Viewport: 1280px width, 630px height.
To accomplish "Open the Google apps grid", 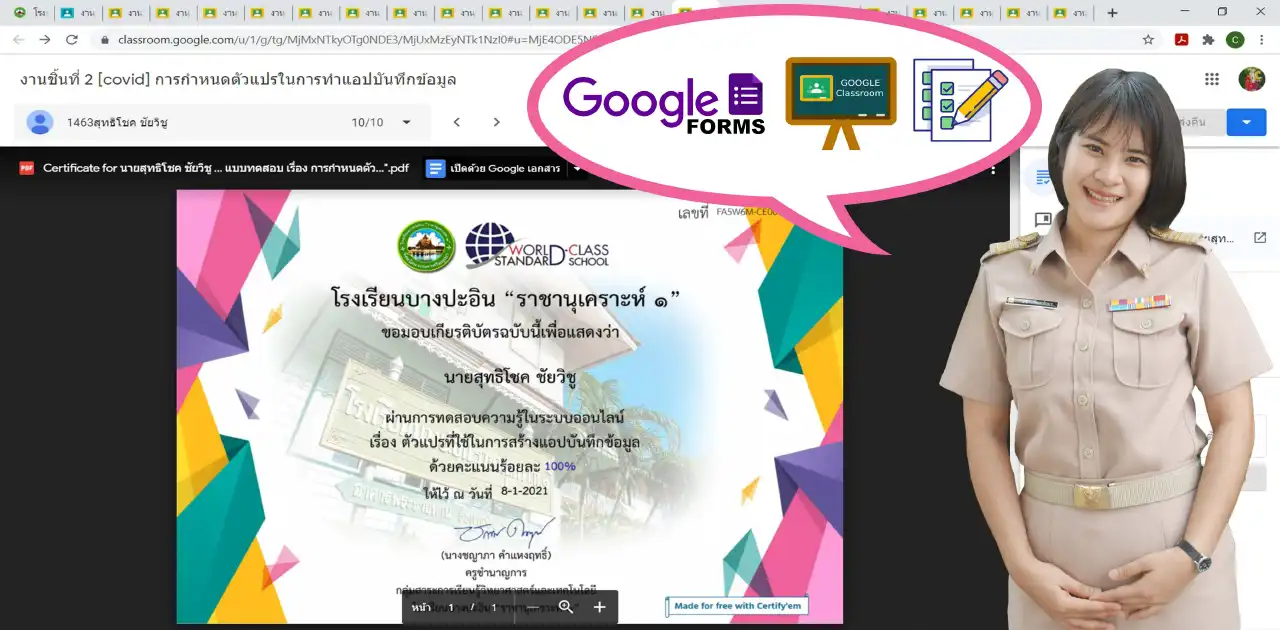I will pos(1212,79).
